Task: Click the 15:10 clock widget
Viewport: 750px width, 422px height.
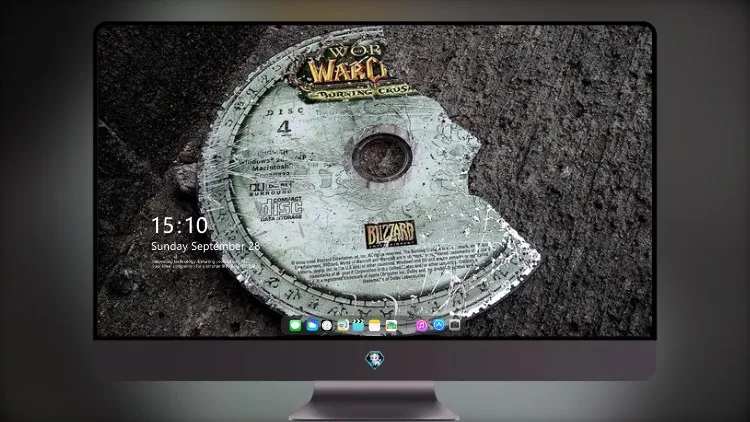Action: pyautogui.click(x=179, y=225)
